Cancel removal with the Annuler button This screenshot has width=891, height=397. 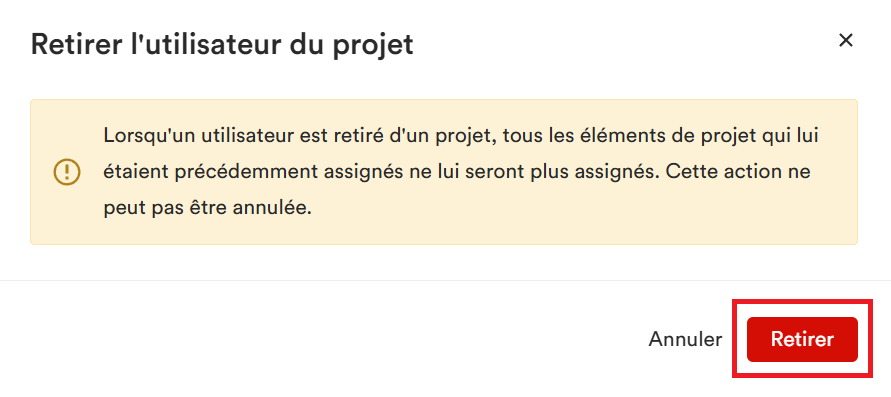(x=685, y=339)
